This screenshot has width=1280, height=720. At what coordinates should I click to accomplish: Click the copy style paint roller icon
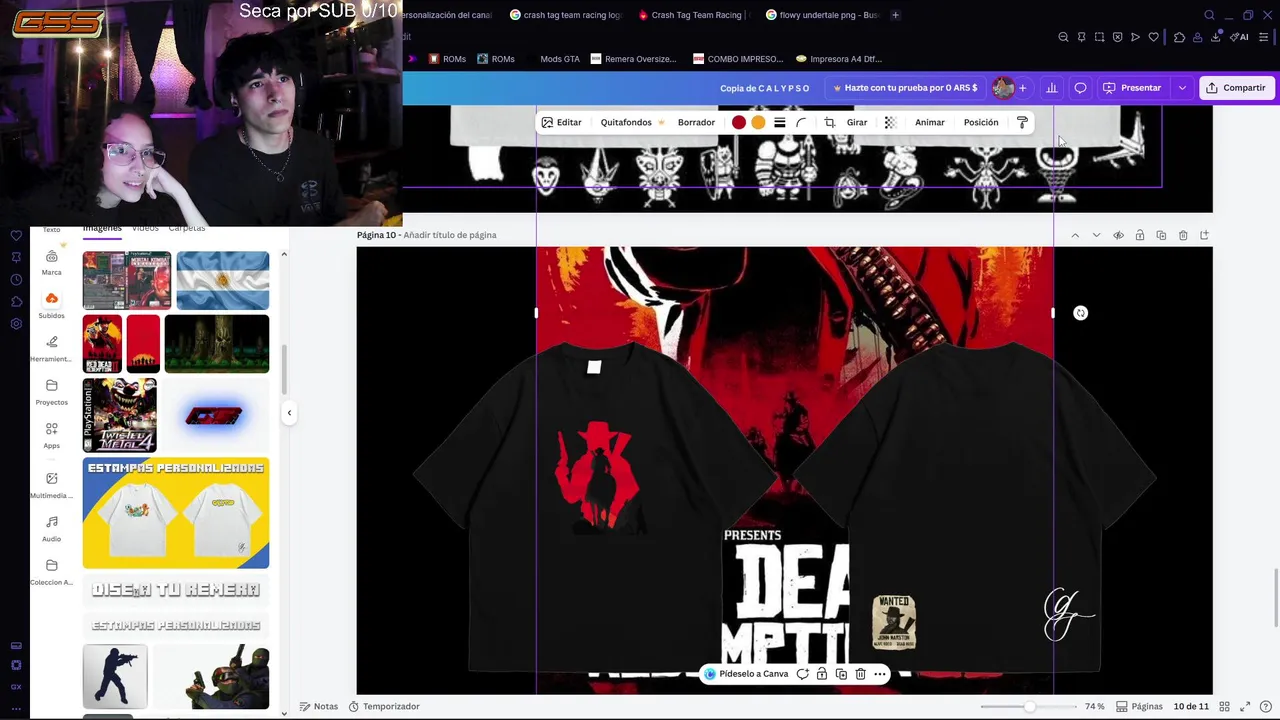(1022, 122)
